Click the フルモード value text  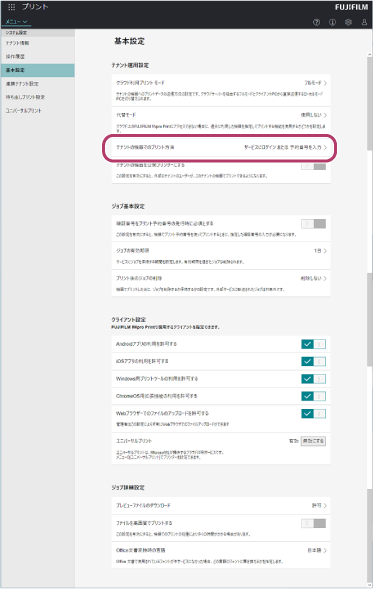(x=313, y=83)
